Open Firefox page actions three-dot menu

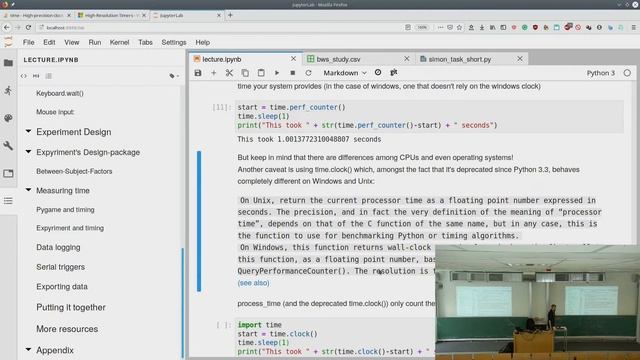click(440, 27)
